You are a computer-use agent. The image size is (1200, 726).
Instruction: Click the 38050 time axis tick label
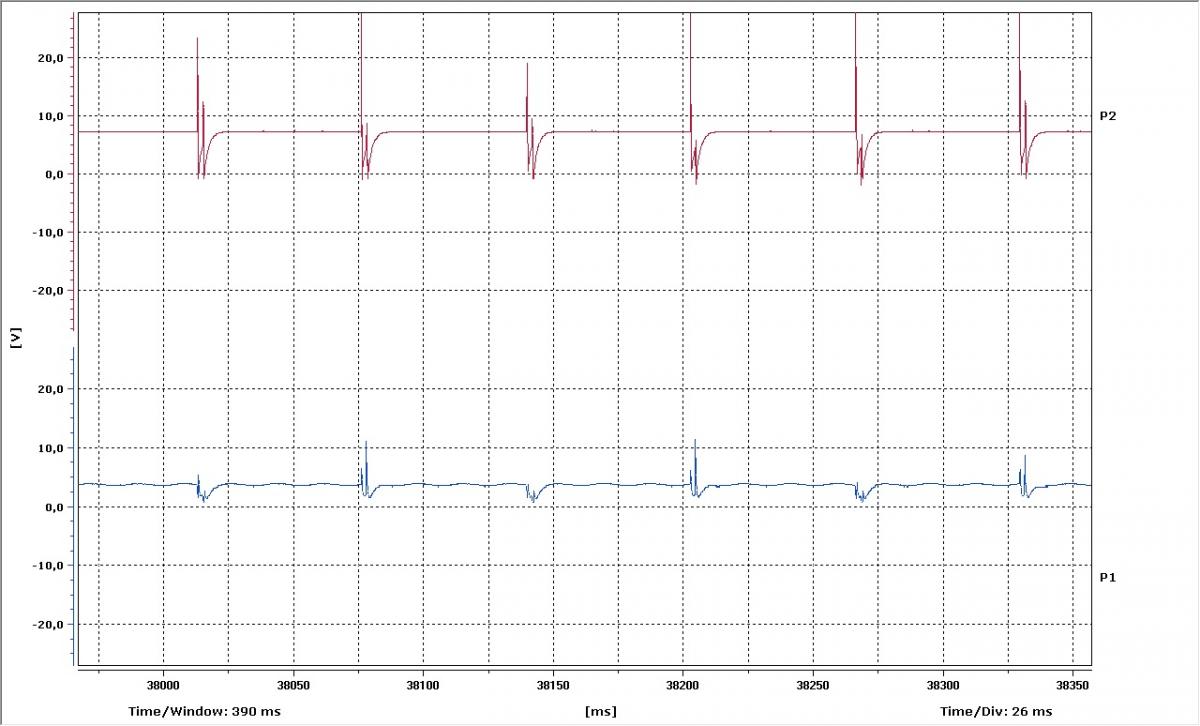click(x=293, y=686)
